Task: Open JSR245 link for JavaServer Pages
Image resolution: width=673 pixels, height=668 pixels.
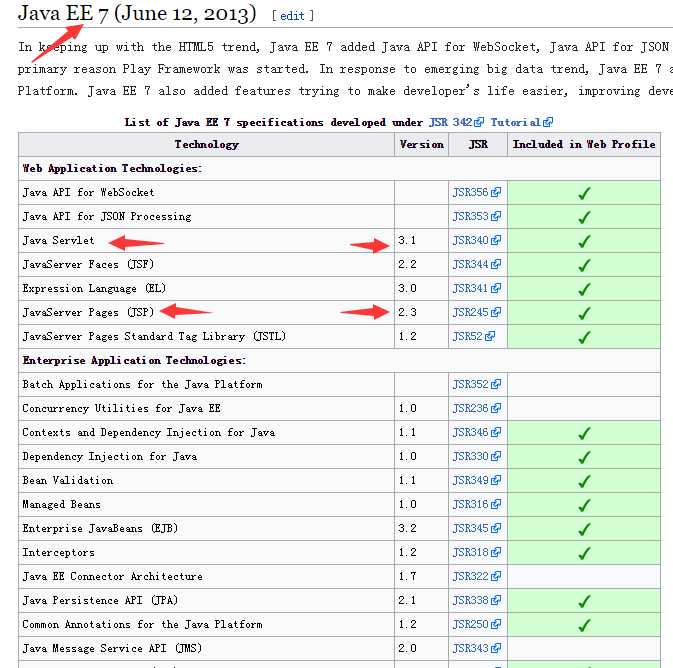Action: [x=470, y=313]
